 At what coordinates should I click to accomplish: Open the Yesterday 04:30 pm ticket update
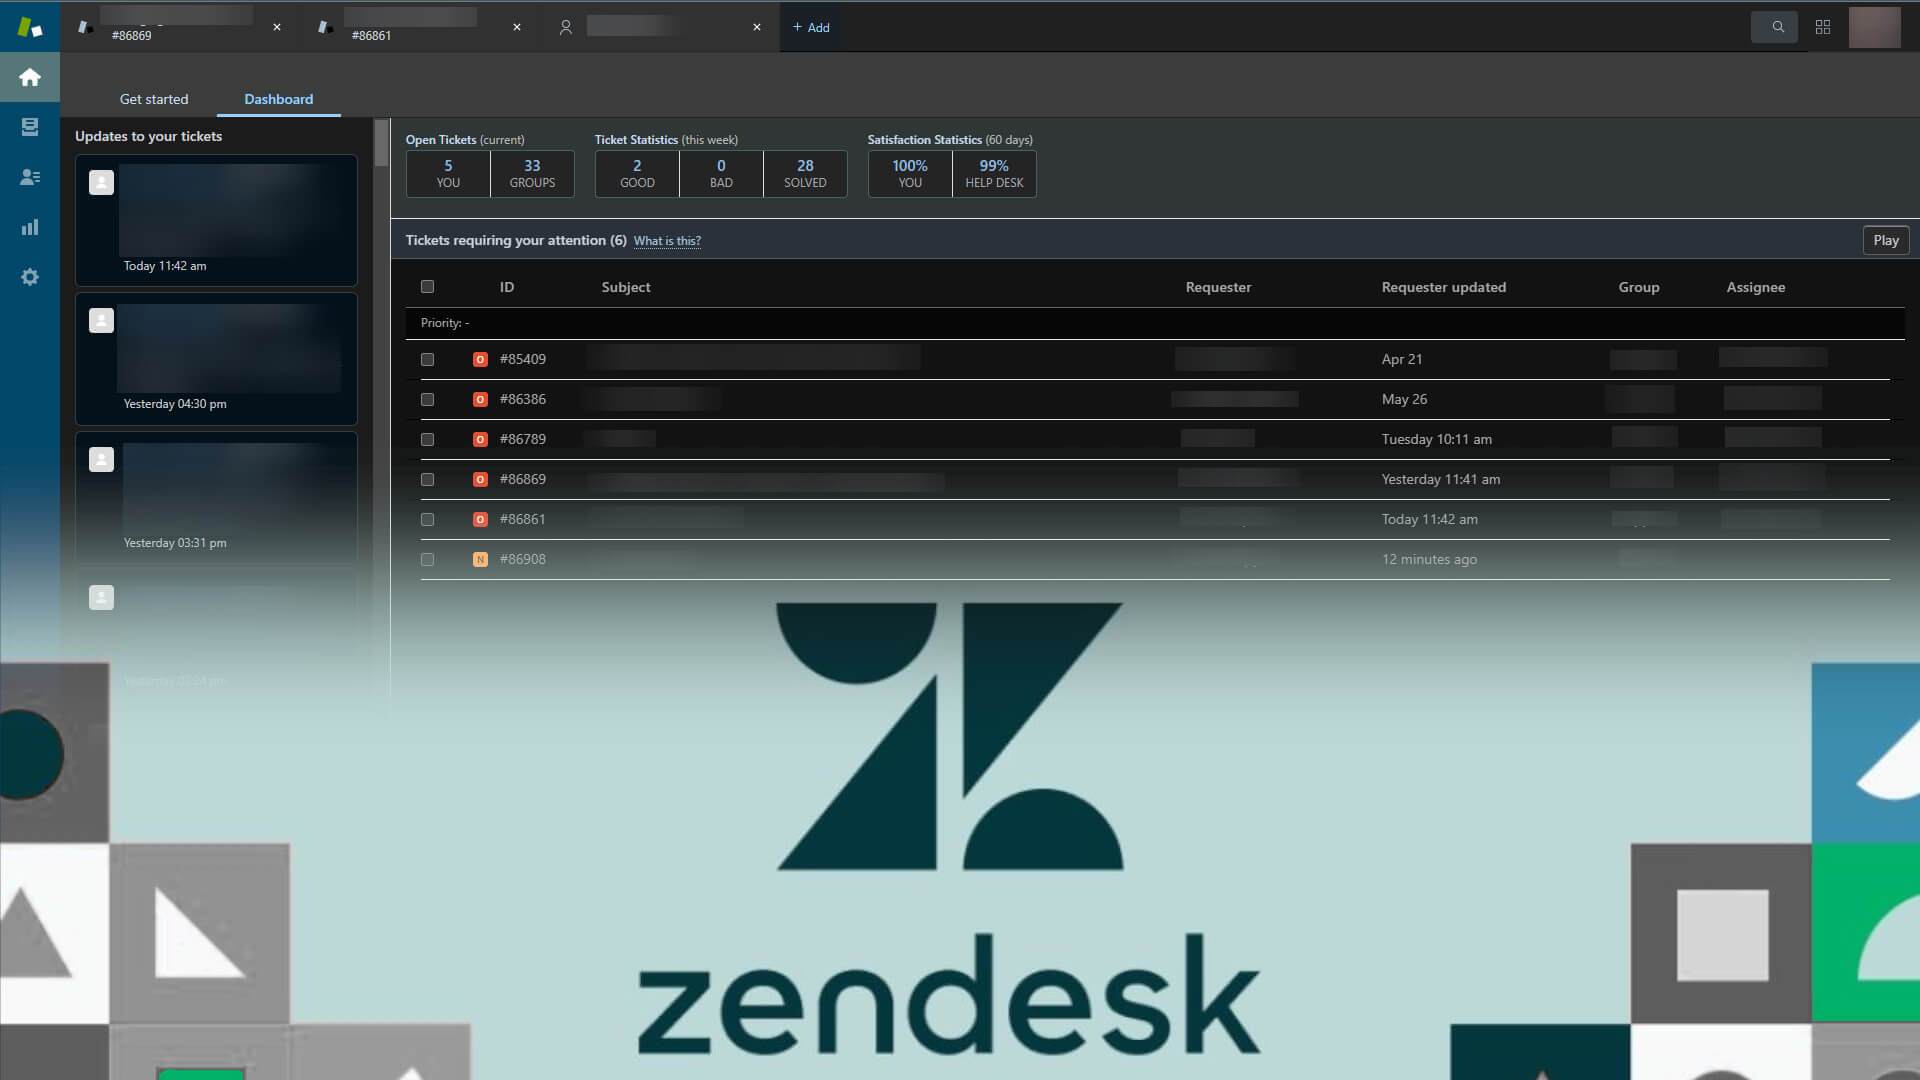tap(216, 359)
